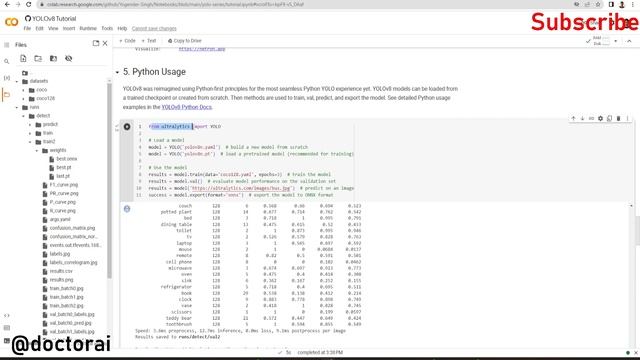Collapse the datasets folder
The width and height of the screenshot is (640, 360).
[x=17, y=81]
